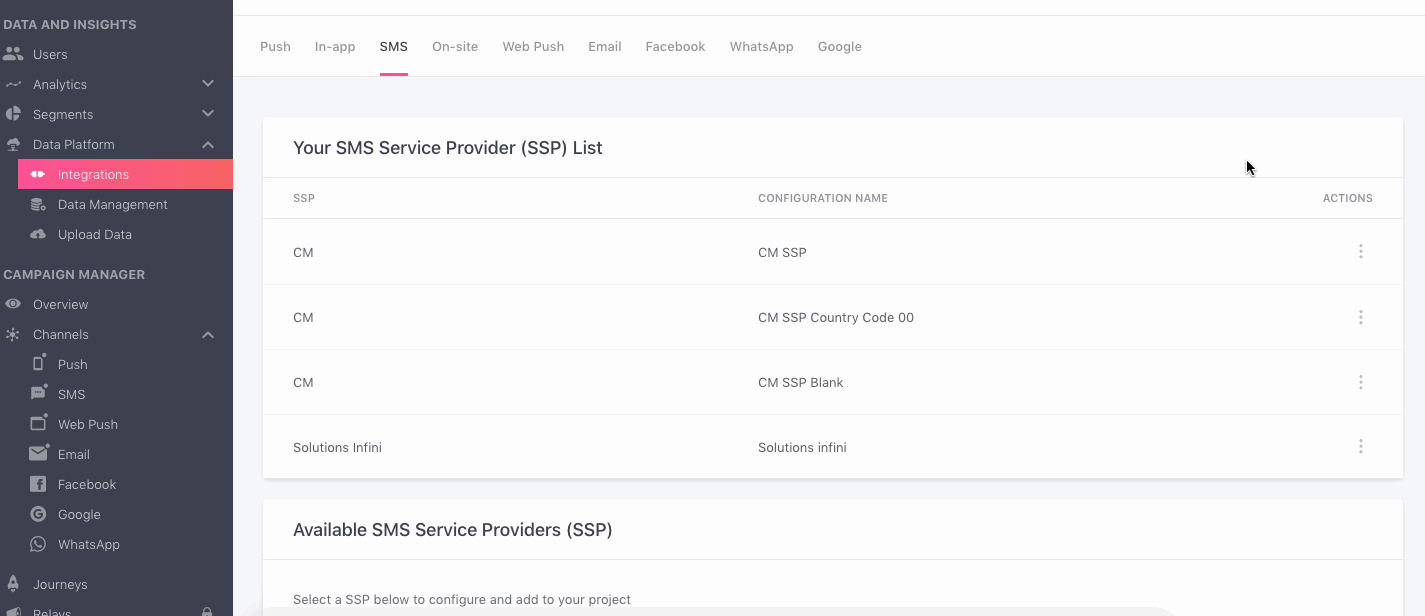Open actions menu for Solutions infini row

point(1360,447)
